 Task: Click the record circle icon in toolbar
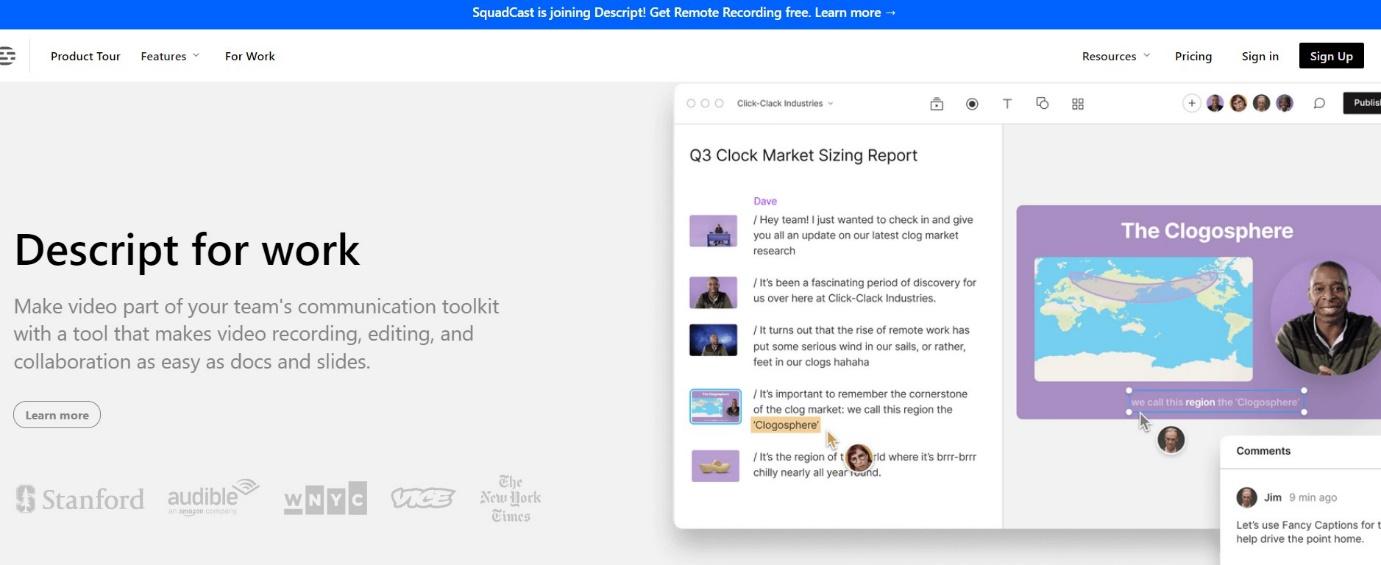tap(972, 104)
